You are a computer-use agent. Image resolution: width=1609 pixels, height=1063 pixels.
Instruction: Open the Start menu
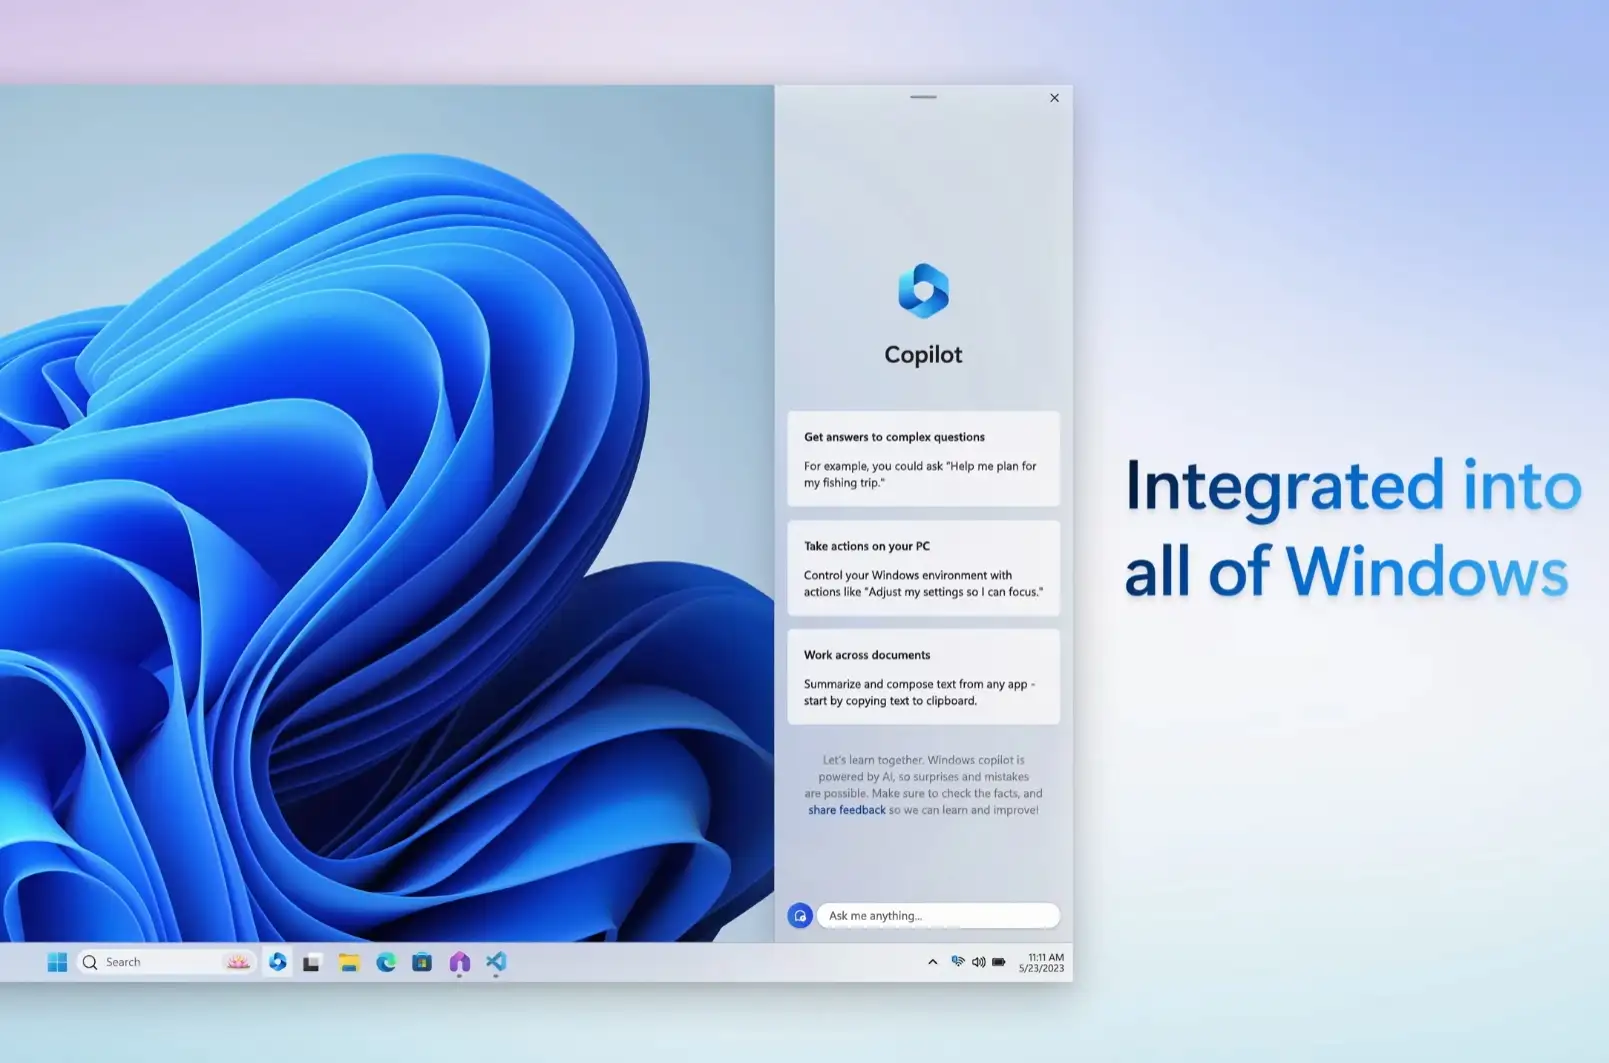58,961
